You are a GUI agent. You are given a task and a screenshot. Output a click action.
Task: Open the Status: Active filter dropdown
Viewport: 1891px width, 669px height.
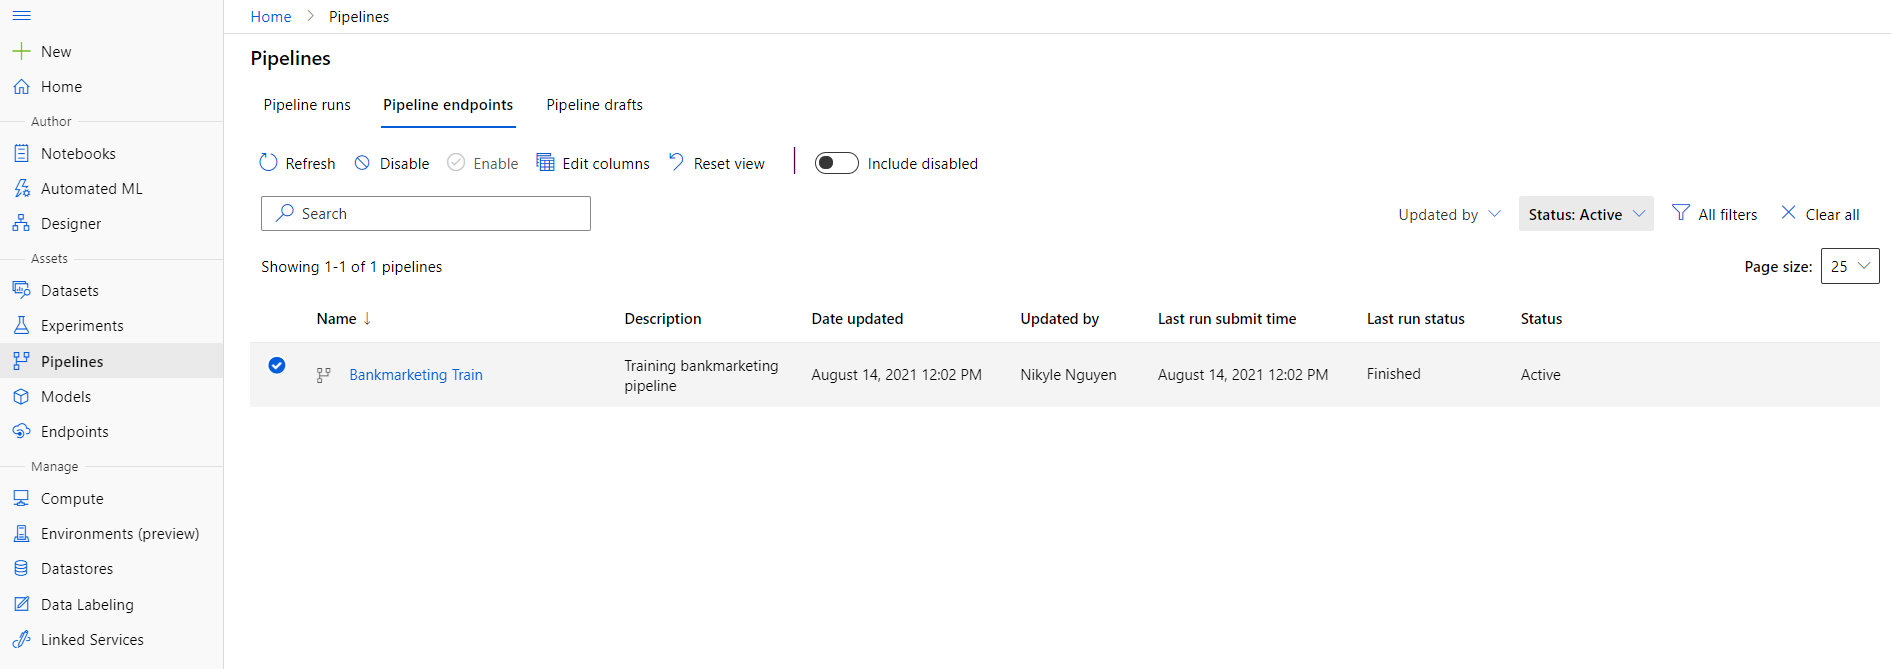1586,214
